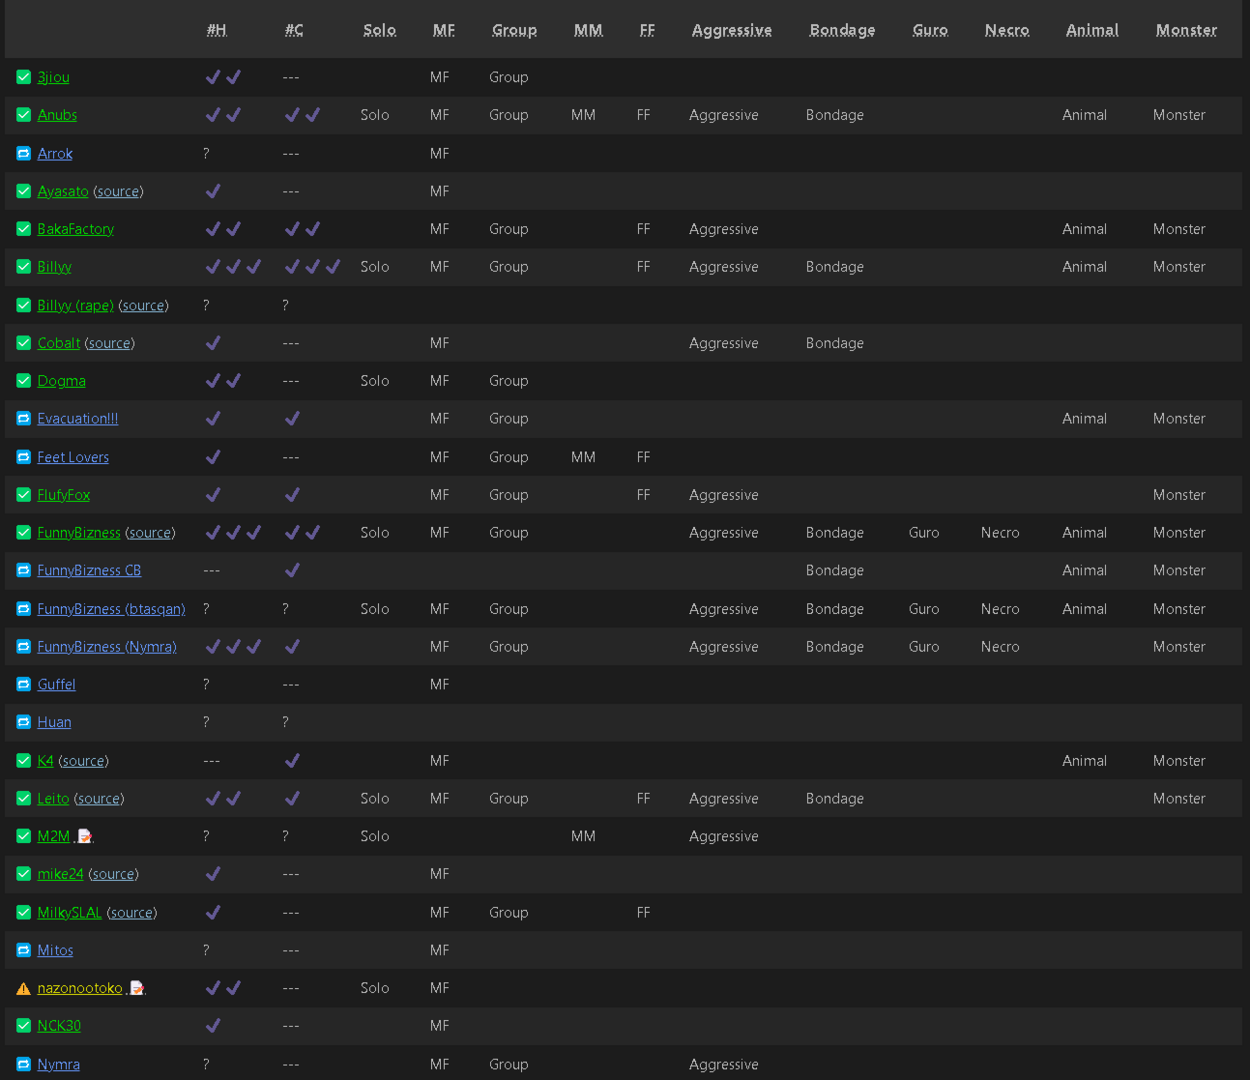Click the #H column header
The width and height of the screenshot is (1250, 1080).
click(217, 30)
